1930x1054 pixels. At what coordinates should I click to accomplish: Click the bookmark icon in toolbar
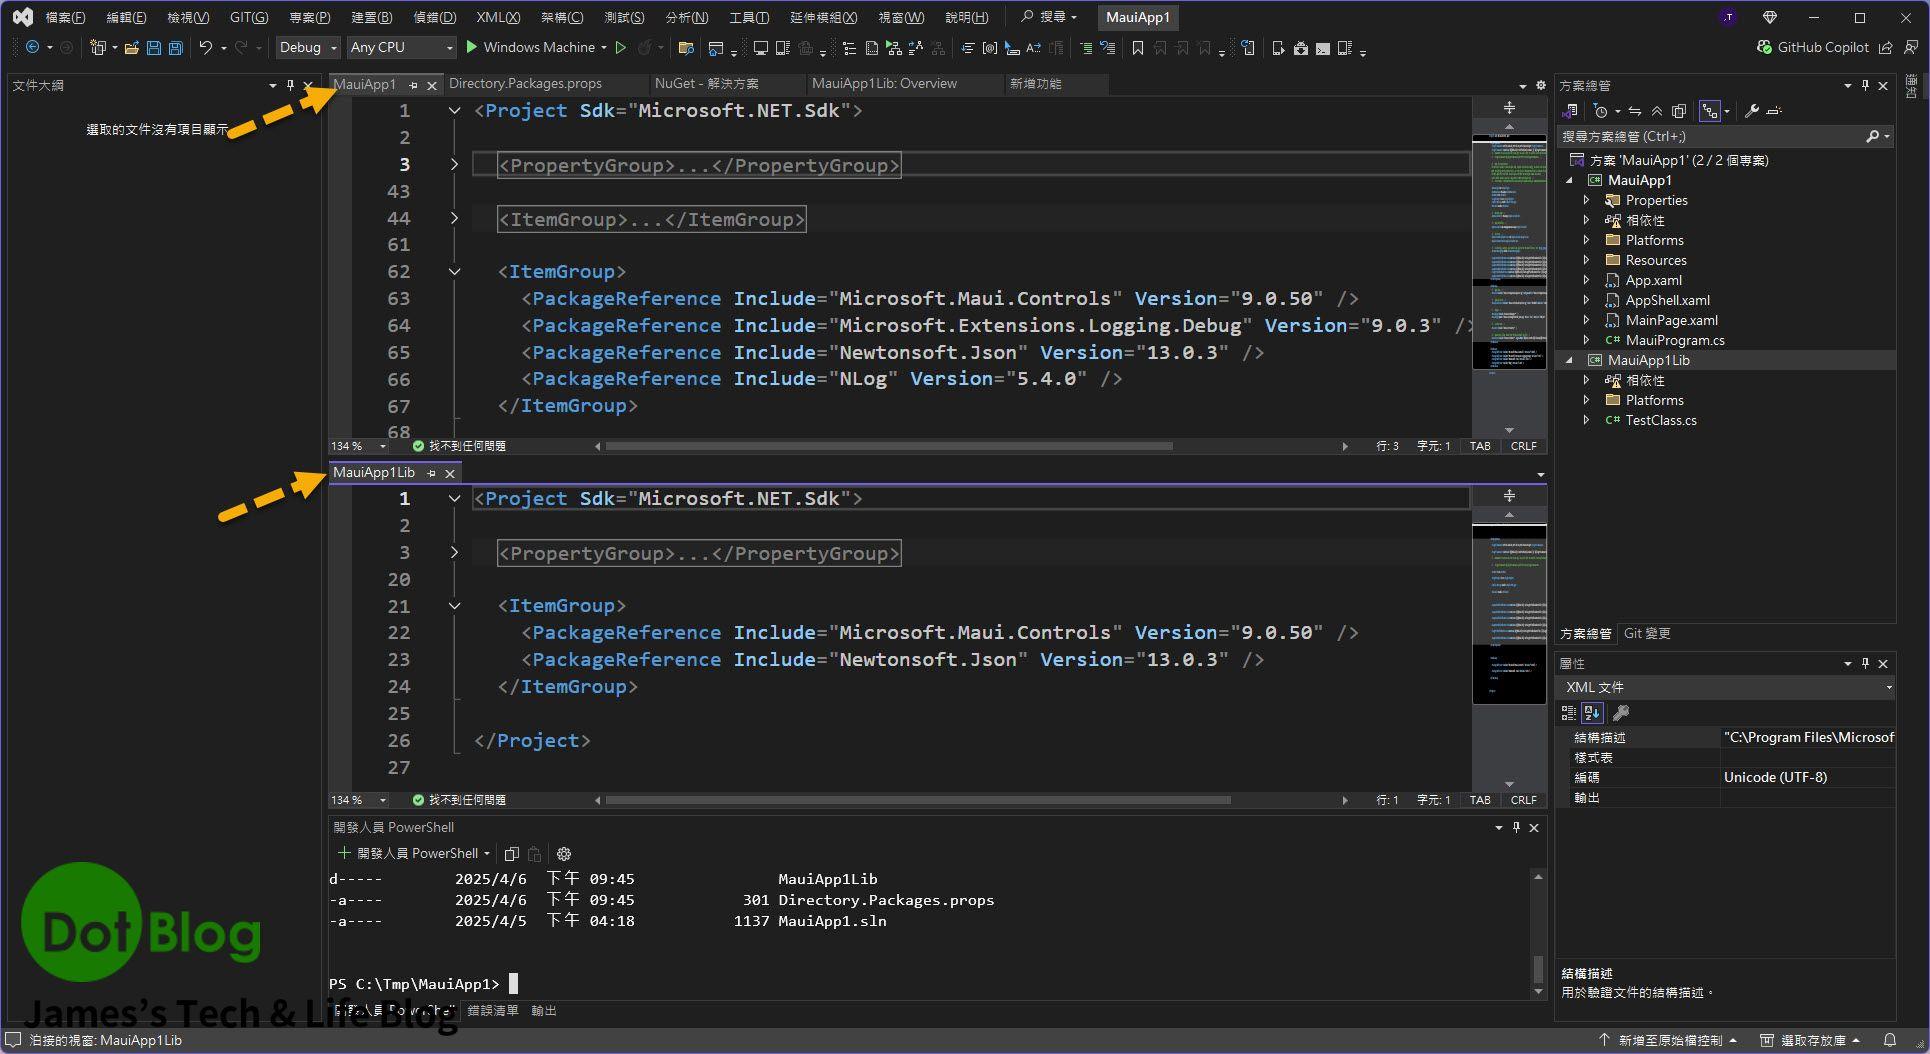coord(1137,47)
